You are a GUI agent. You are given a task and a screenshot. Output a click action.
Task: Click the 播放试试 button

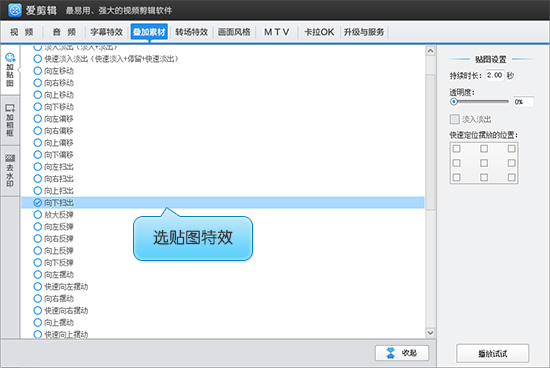coord(492,353)
